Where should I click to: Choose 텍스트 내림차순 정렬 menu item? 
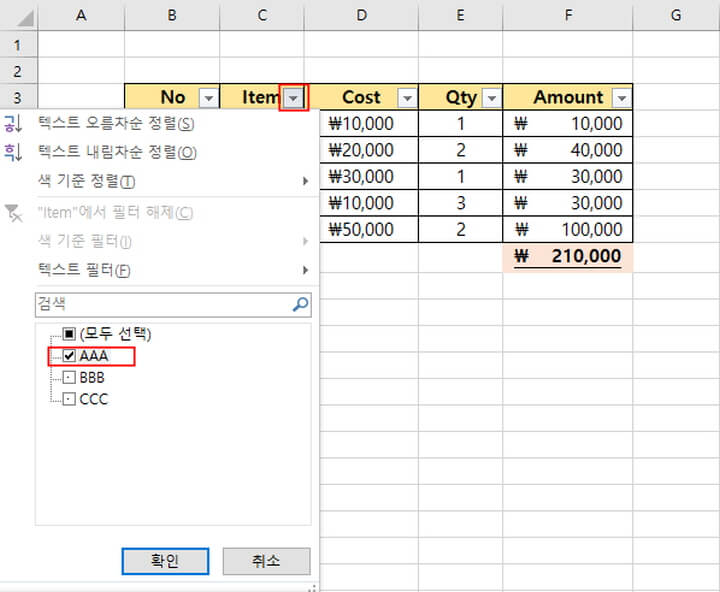pos(160,152)
